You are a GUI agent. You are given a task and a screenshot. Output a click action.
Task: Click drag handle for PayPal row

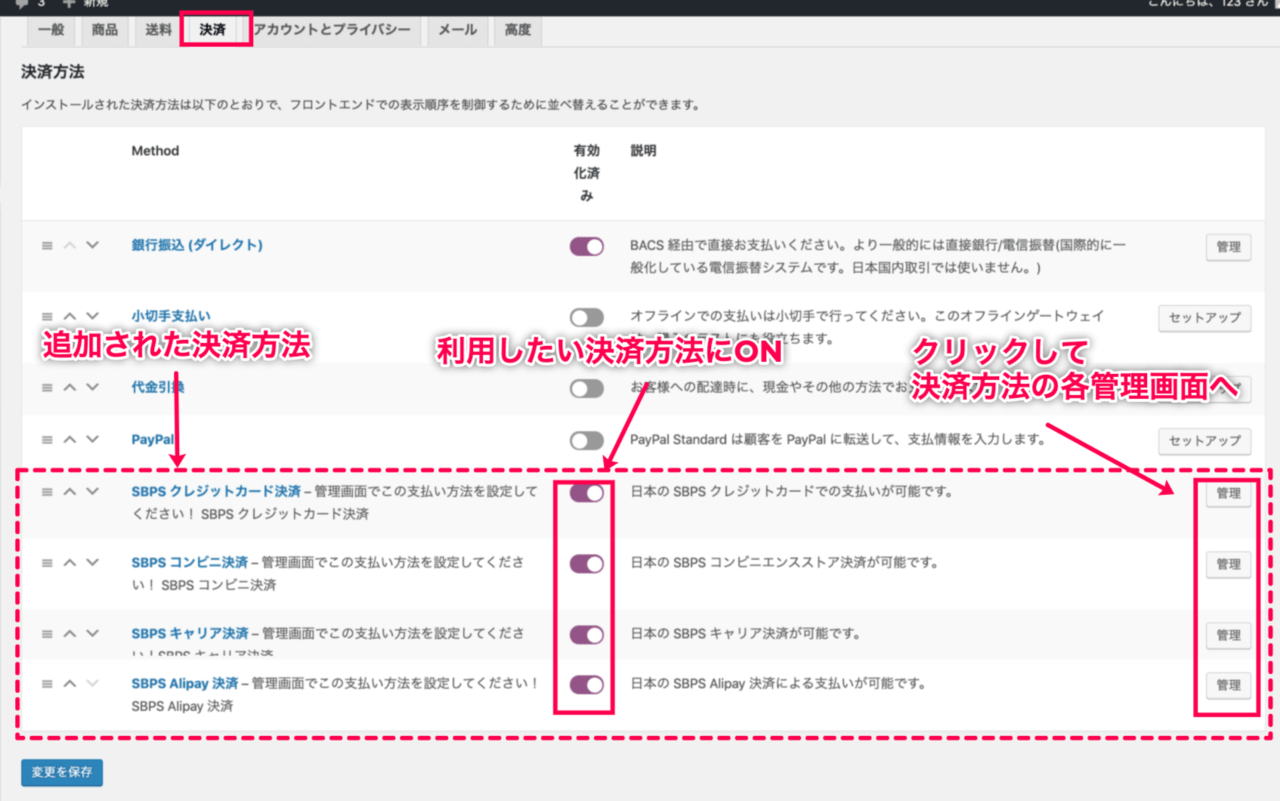47,440
